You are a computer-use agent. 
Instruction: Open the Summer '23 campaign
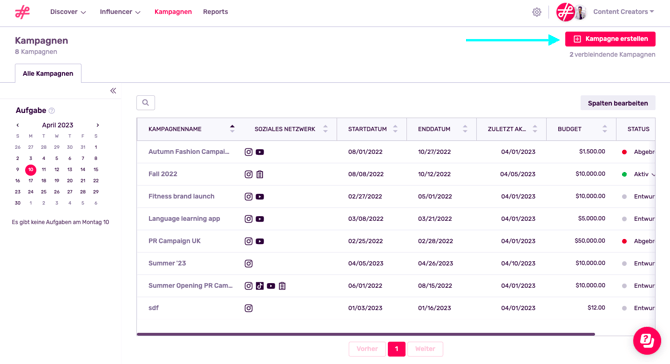[167, 263]
